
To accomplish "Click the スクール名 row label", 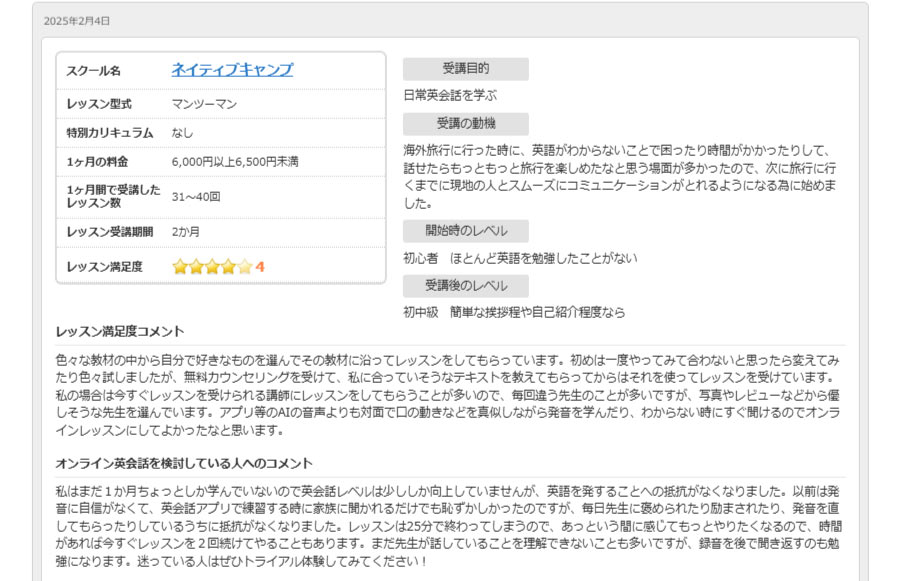I will (x=94, y=71).
